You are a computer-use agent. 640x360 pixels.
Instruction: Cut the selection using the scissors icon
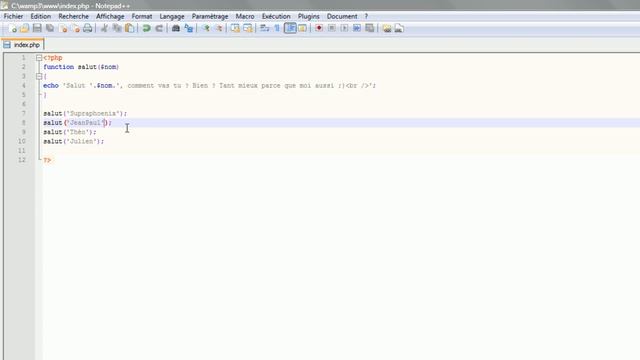104,28
